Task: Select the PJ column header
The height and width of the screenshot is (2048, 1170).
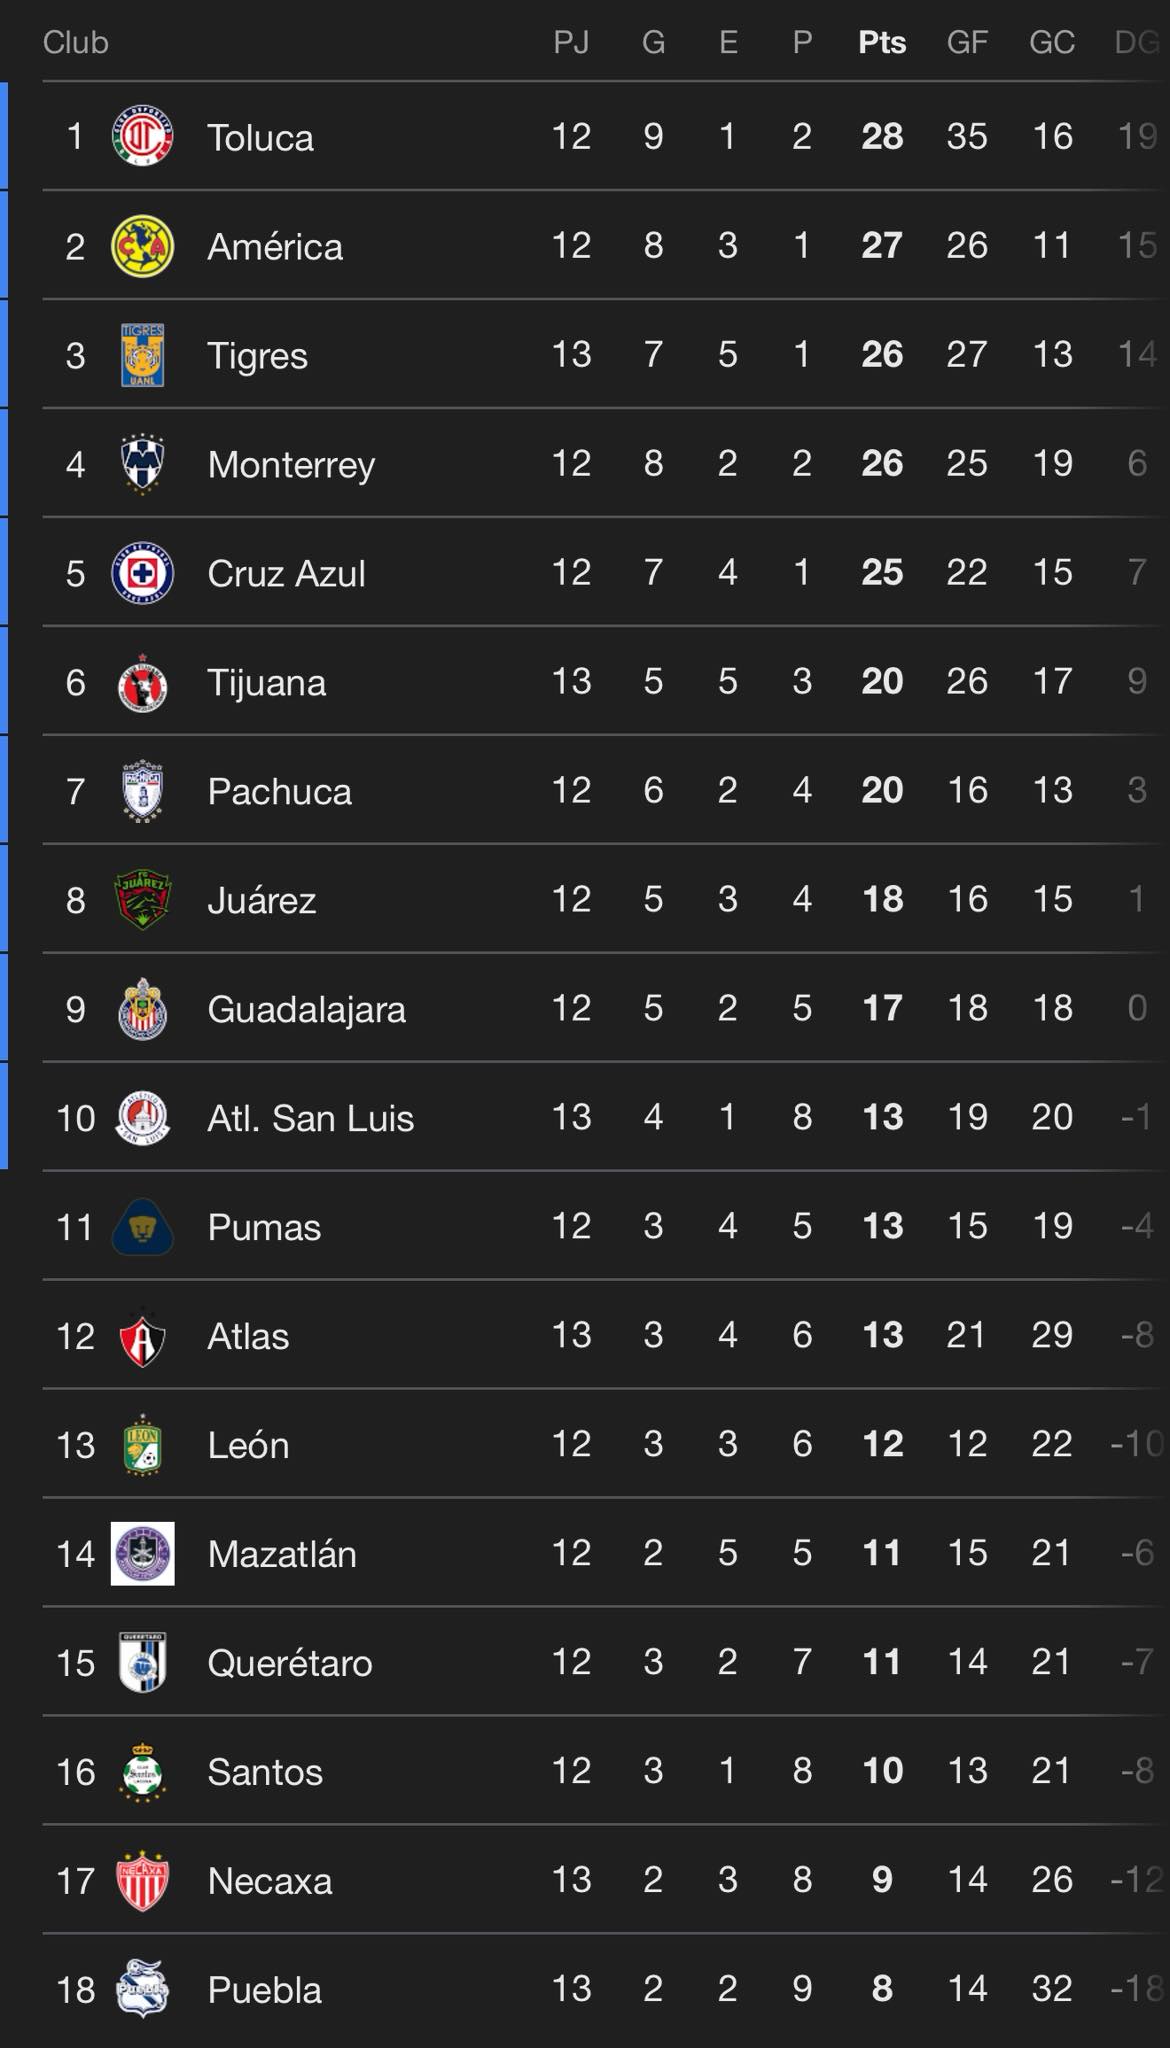Action: 571,42
